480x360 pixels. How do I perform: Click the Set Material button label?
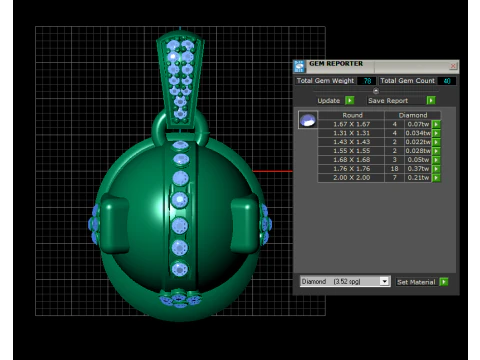coord(416,282)
